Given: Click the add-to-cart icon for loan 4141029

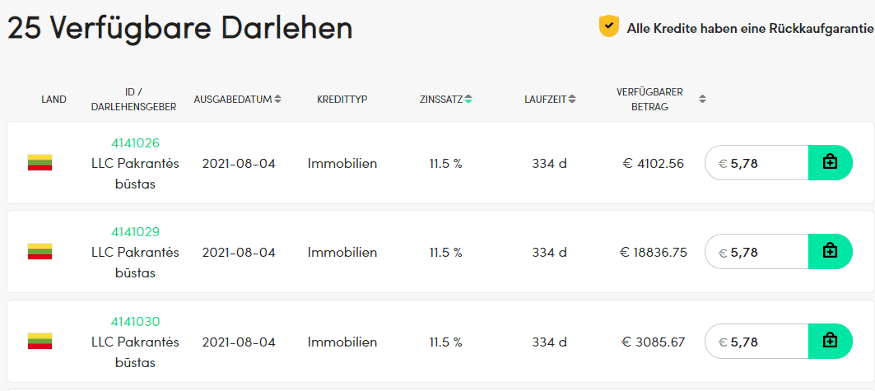Looking at the screenshot, I should [830, 252].
